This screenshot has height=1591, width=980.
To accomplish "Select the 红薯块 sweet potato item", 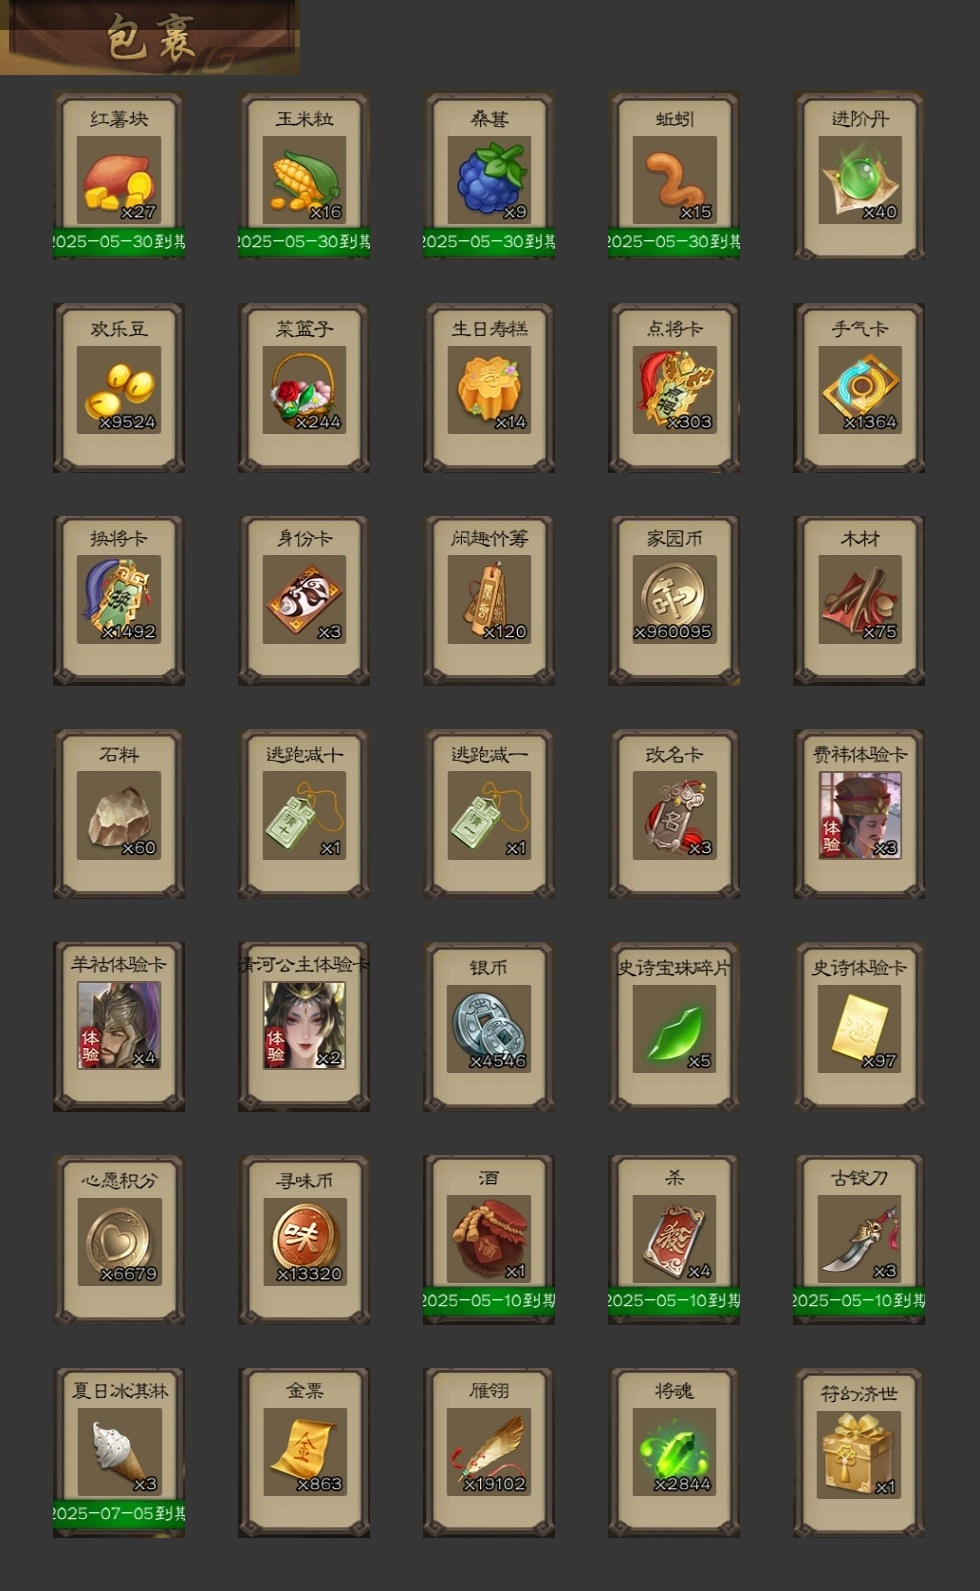I will click(119, 176).
